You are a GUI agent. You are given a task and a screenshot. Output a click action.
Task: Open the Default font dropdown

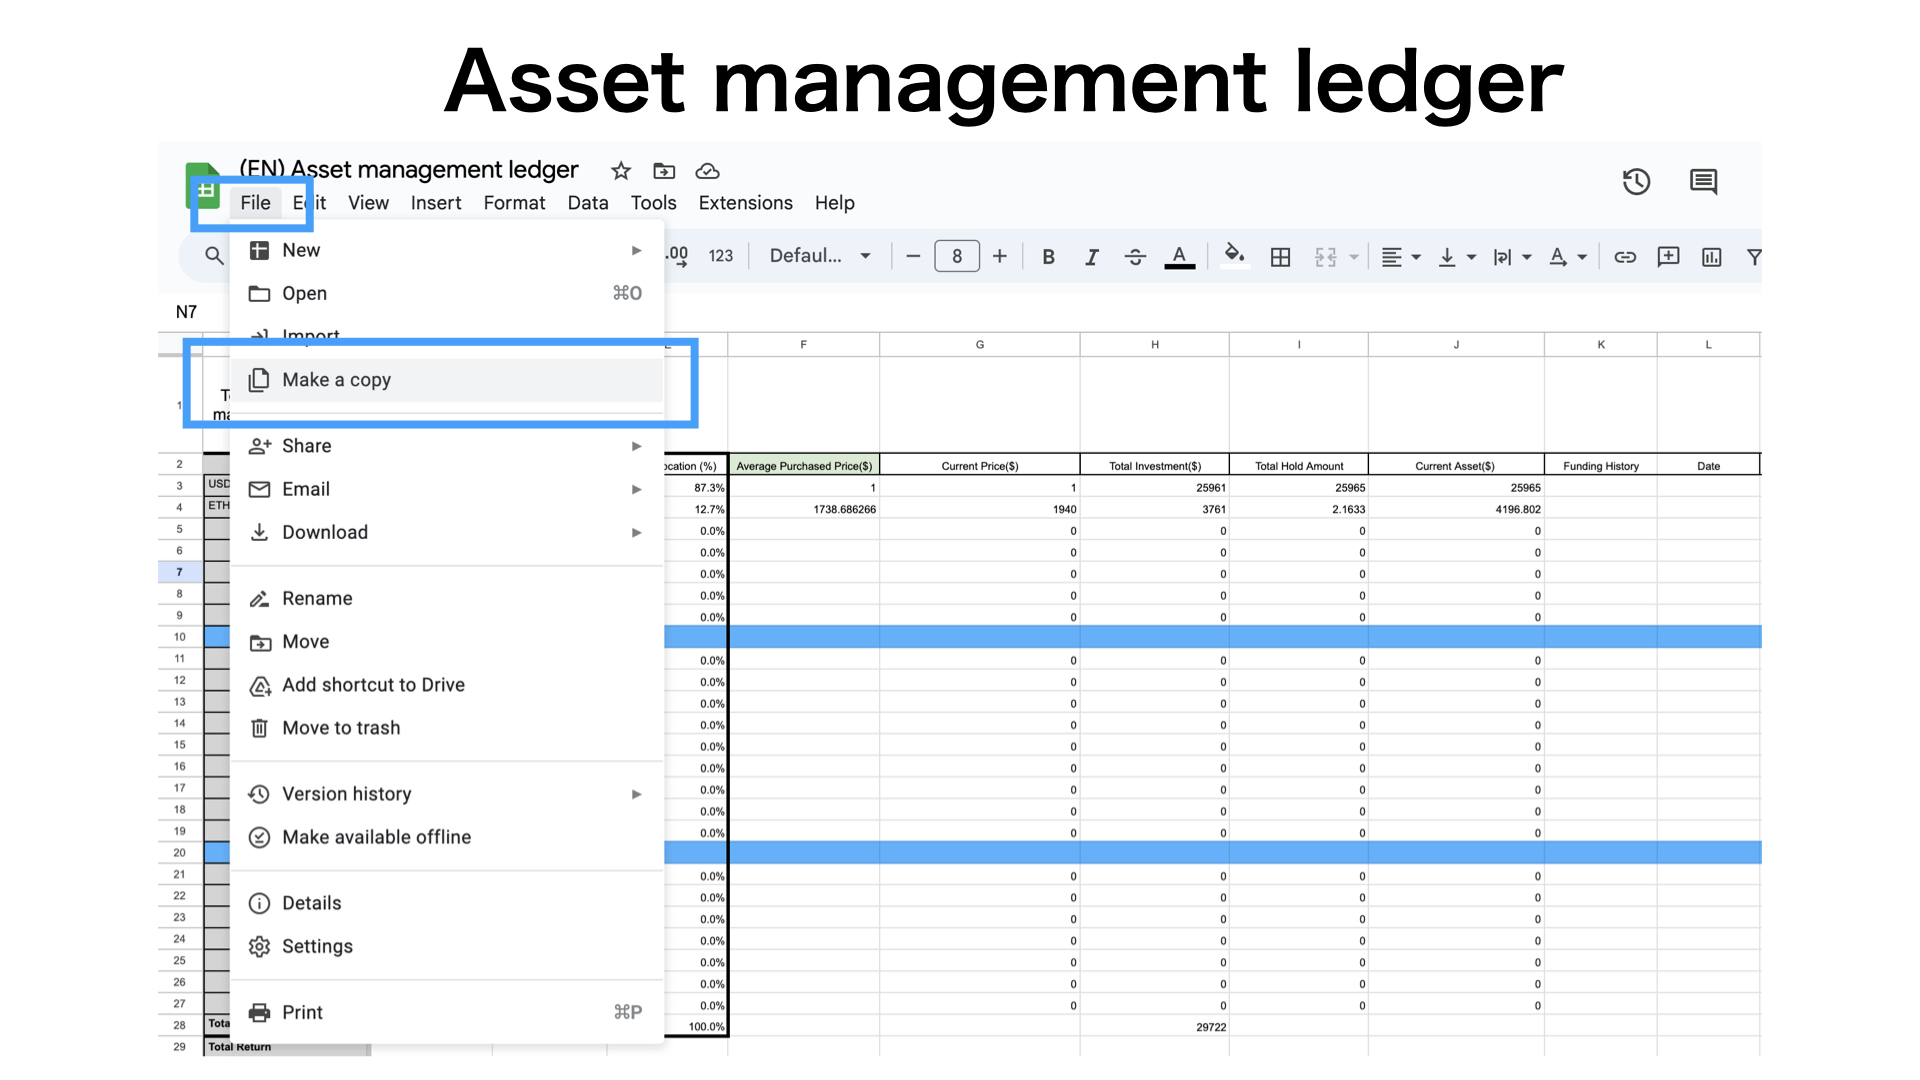820,256
